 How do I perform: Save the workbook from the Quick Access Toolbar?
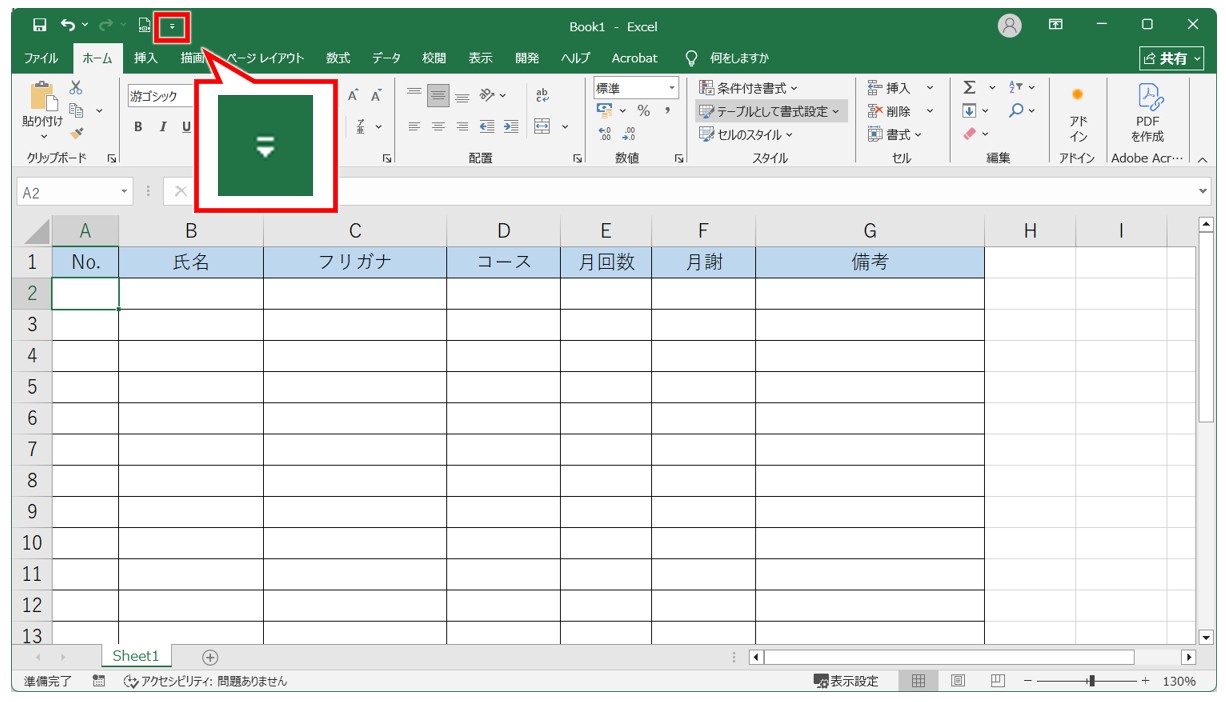pyautogui.click(x=39, y=25)
